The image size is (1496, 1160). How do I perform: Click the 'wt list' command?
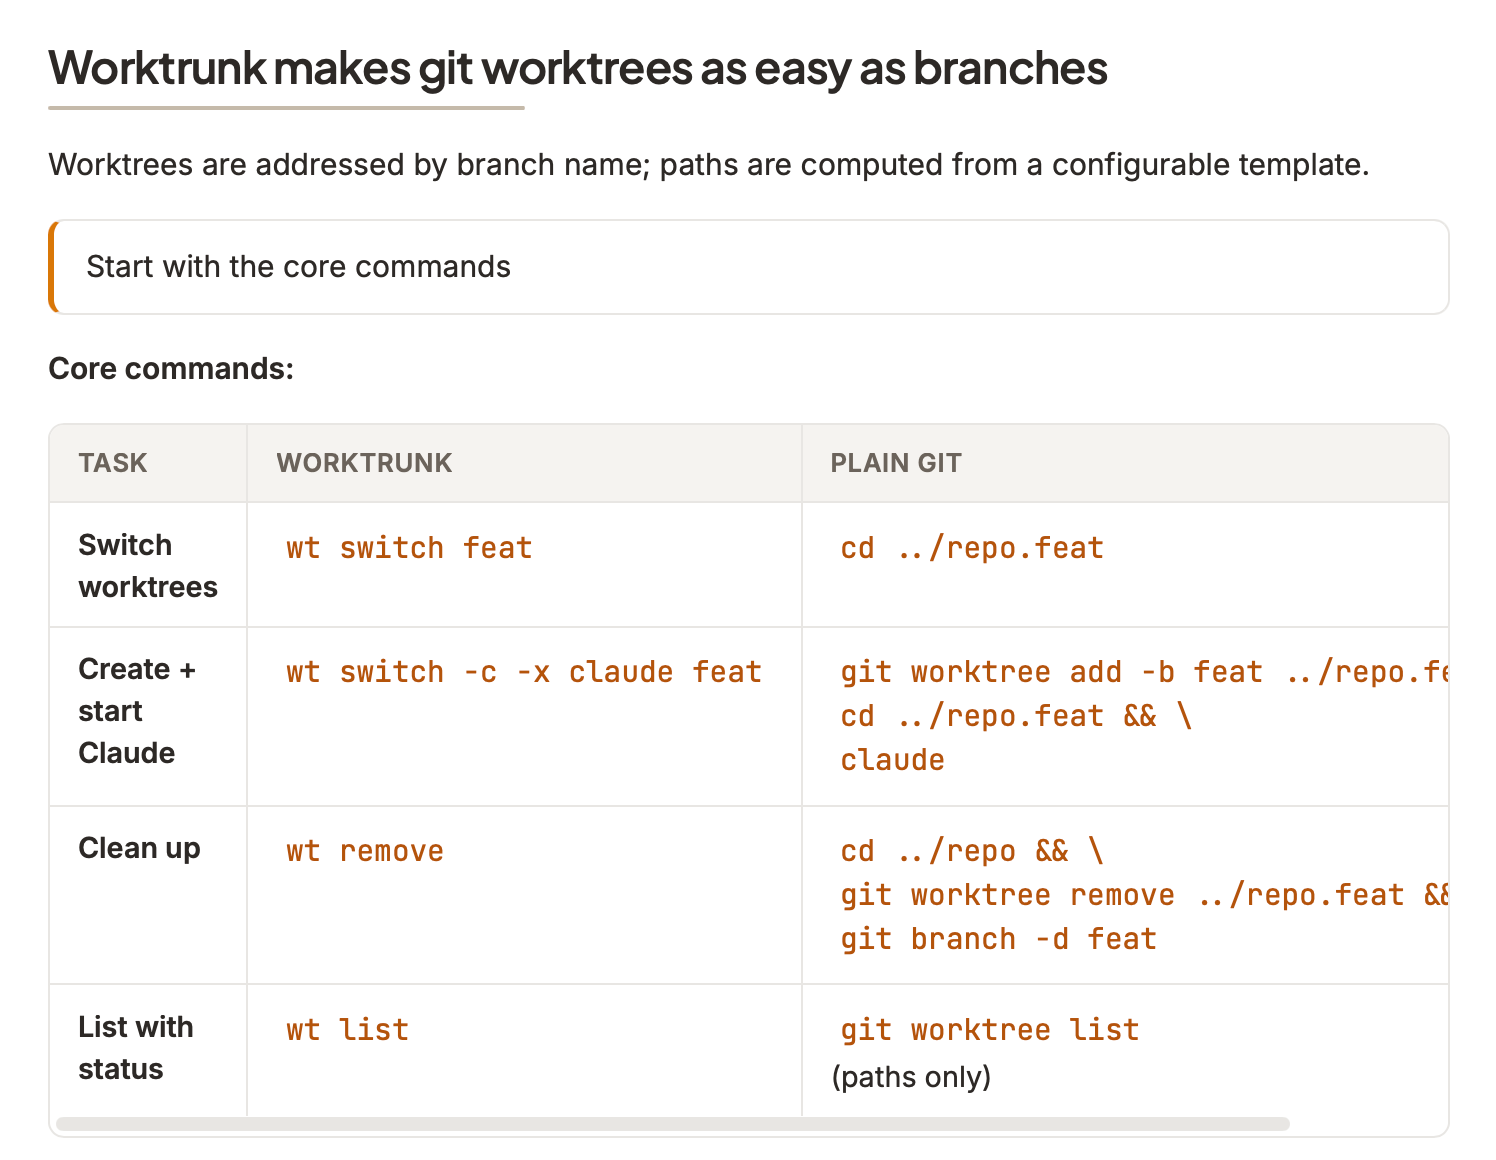tap(347, 1030)
